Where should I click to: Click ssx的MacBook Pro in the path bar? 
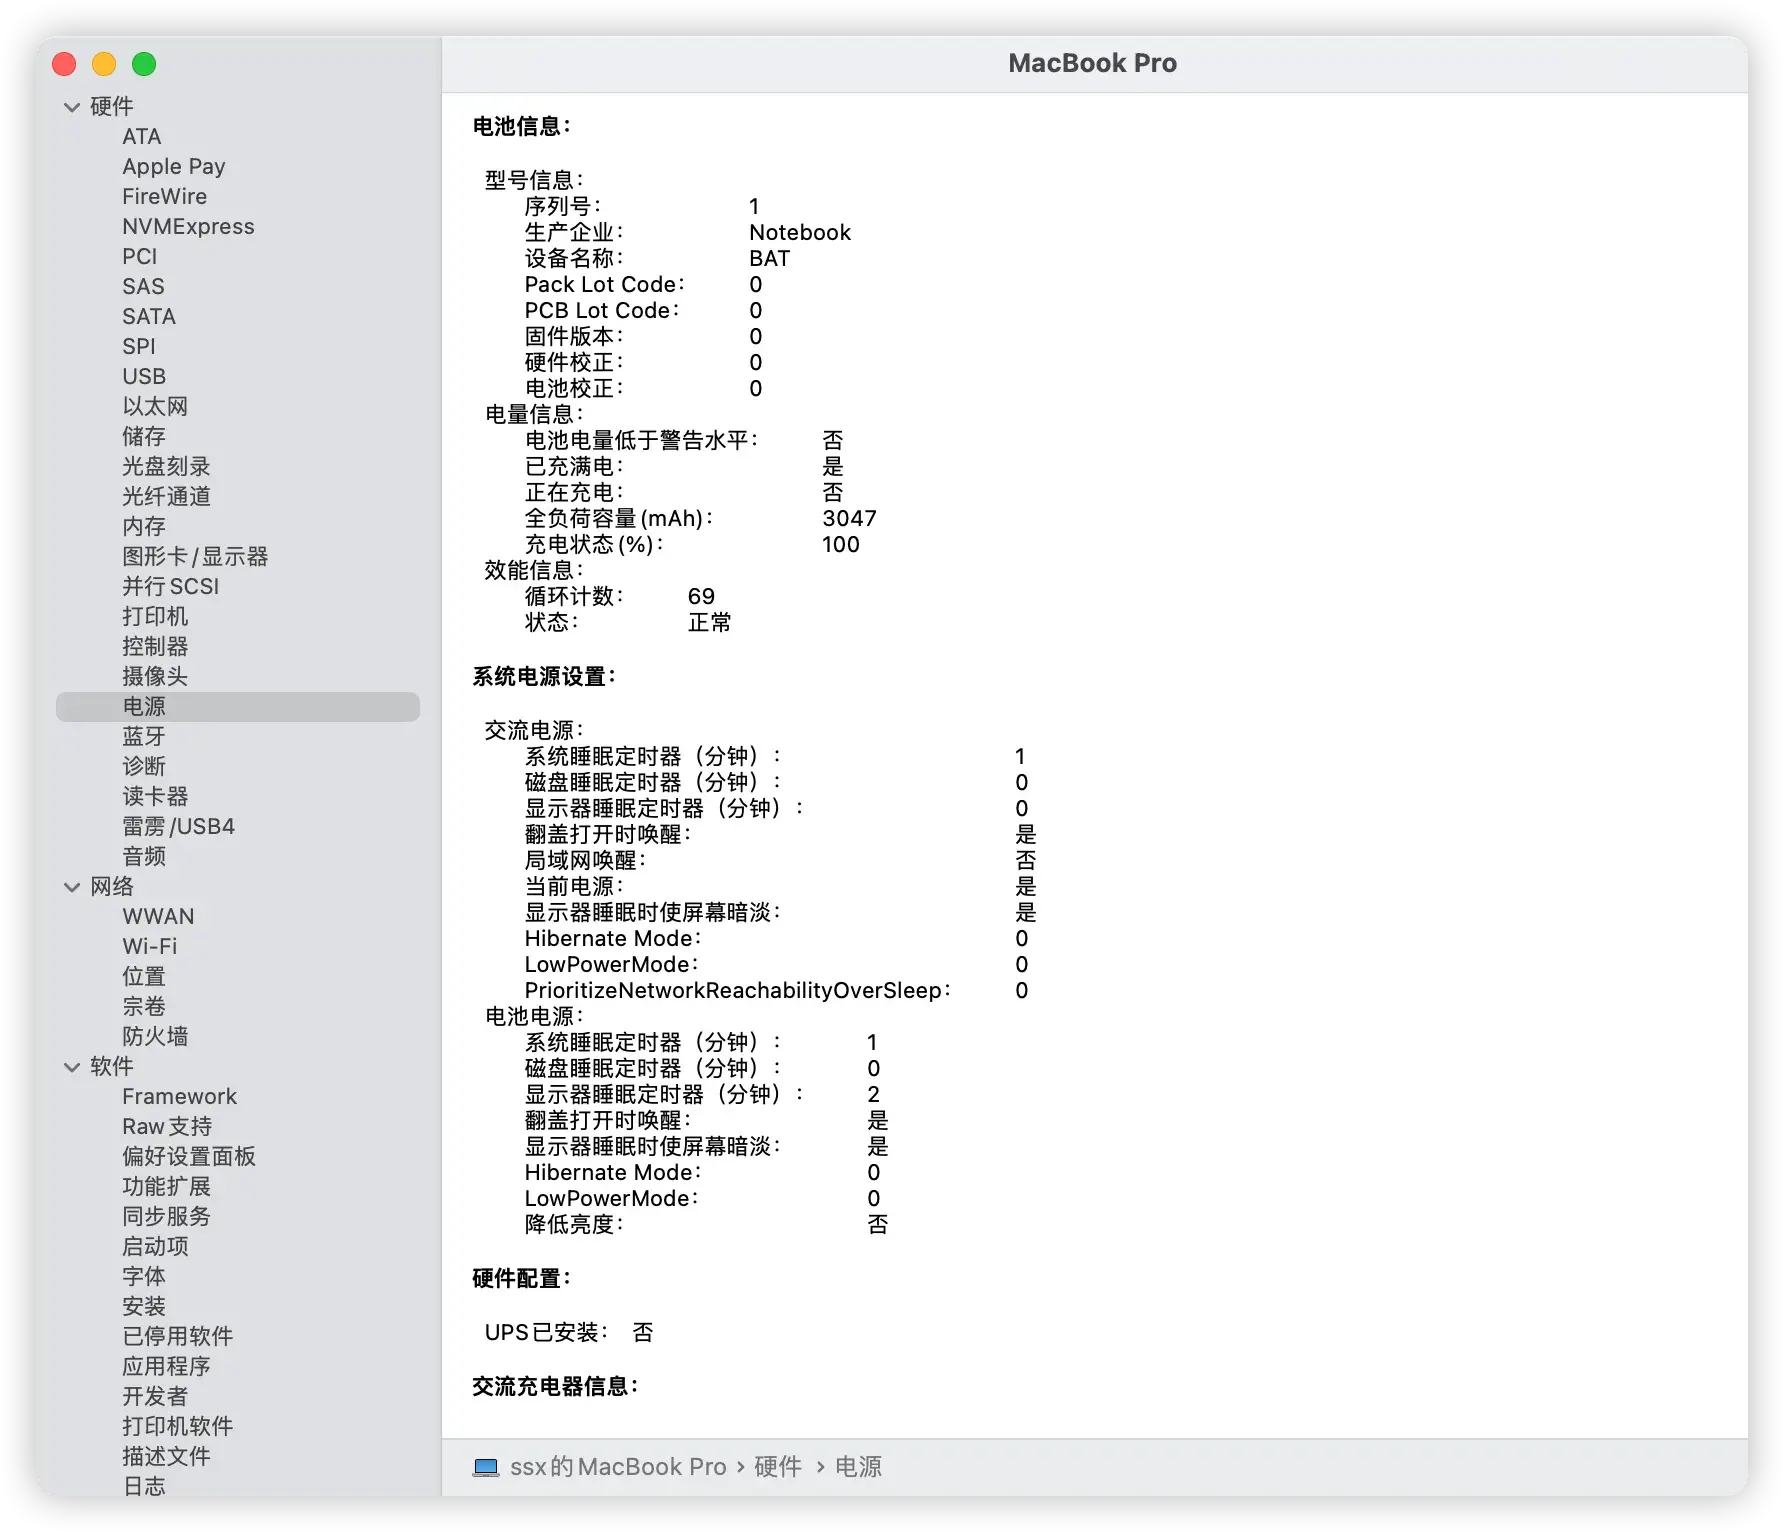tap(618, 1467)
